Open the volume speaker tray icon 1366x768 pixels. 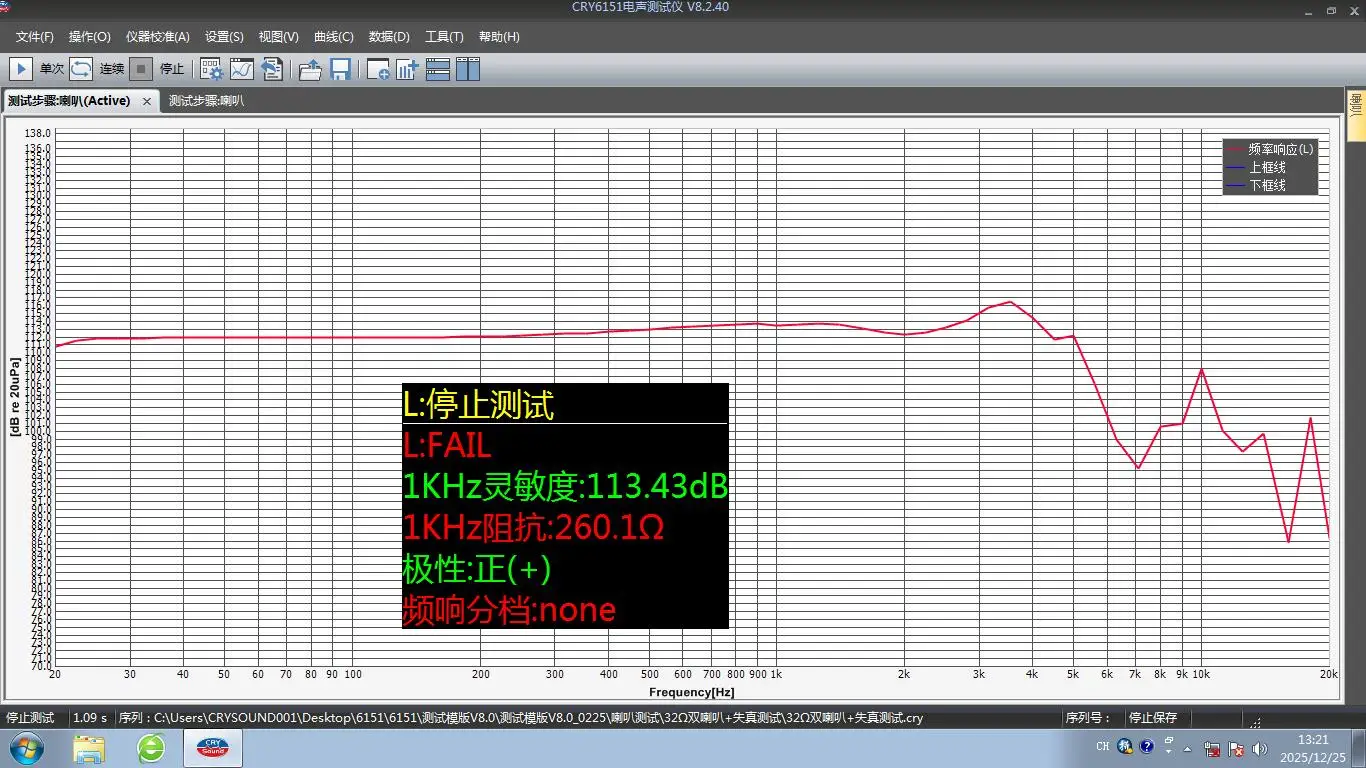pos(1259,748)
